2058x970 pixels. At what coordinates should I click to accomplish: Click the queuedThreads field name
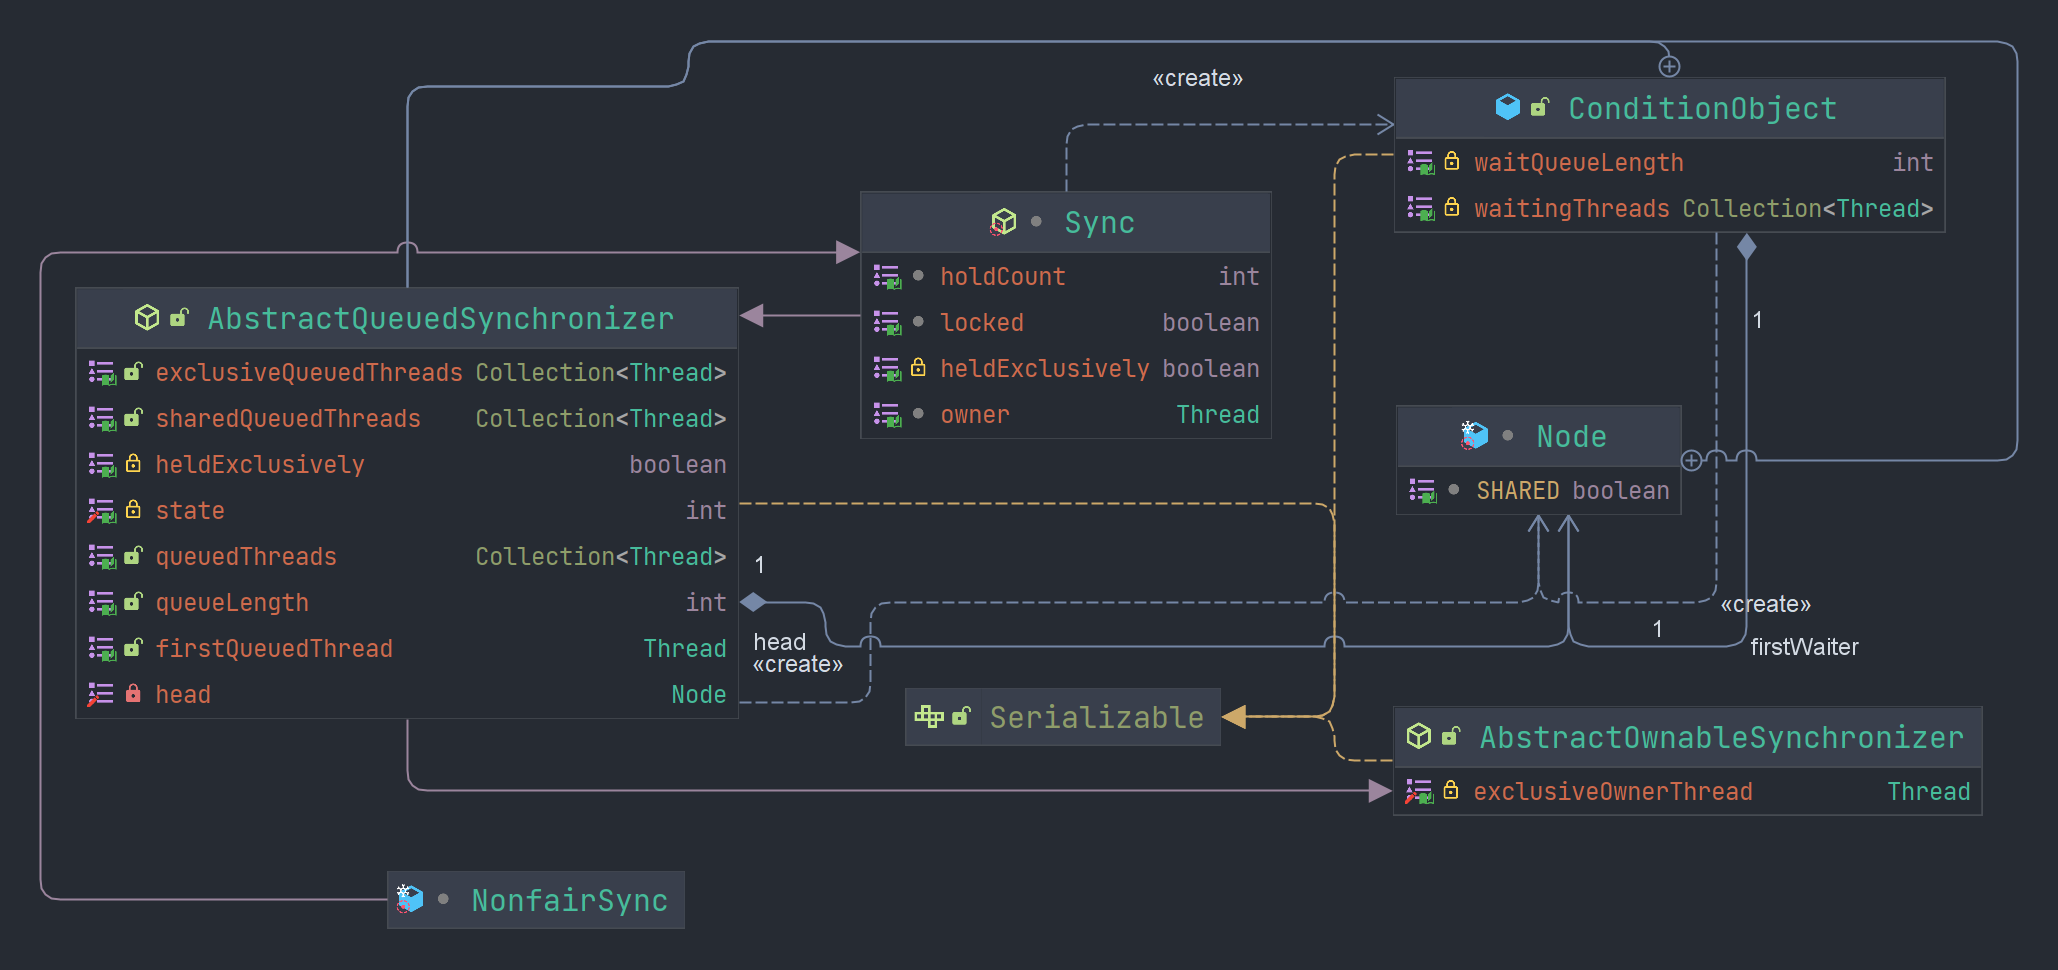point(246,557)
